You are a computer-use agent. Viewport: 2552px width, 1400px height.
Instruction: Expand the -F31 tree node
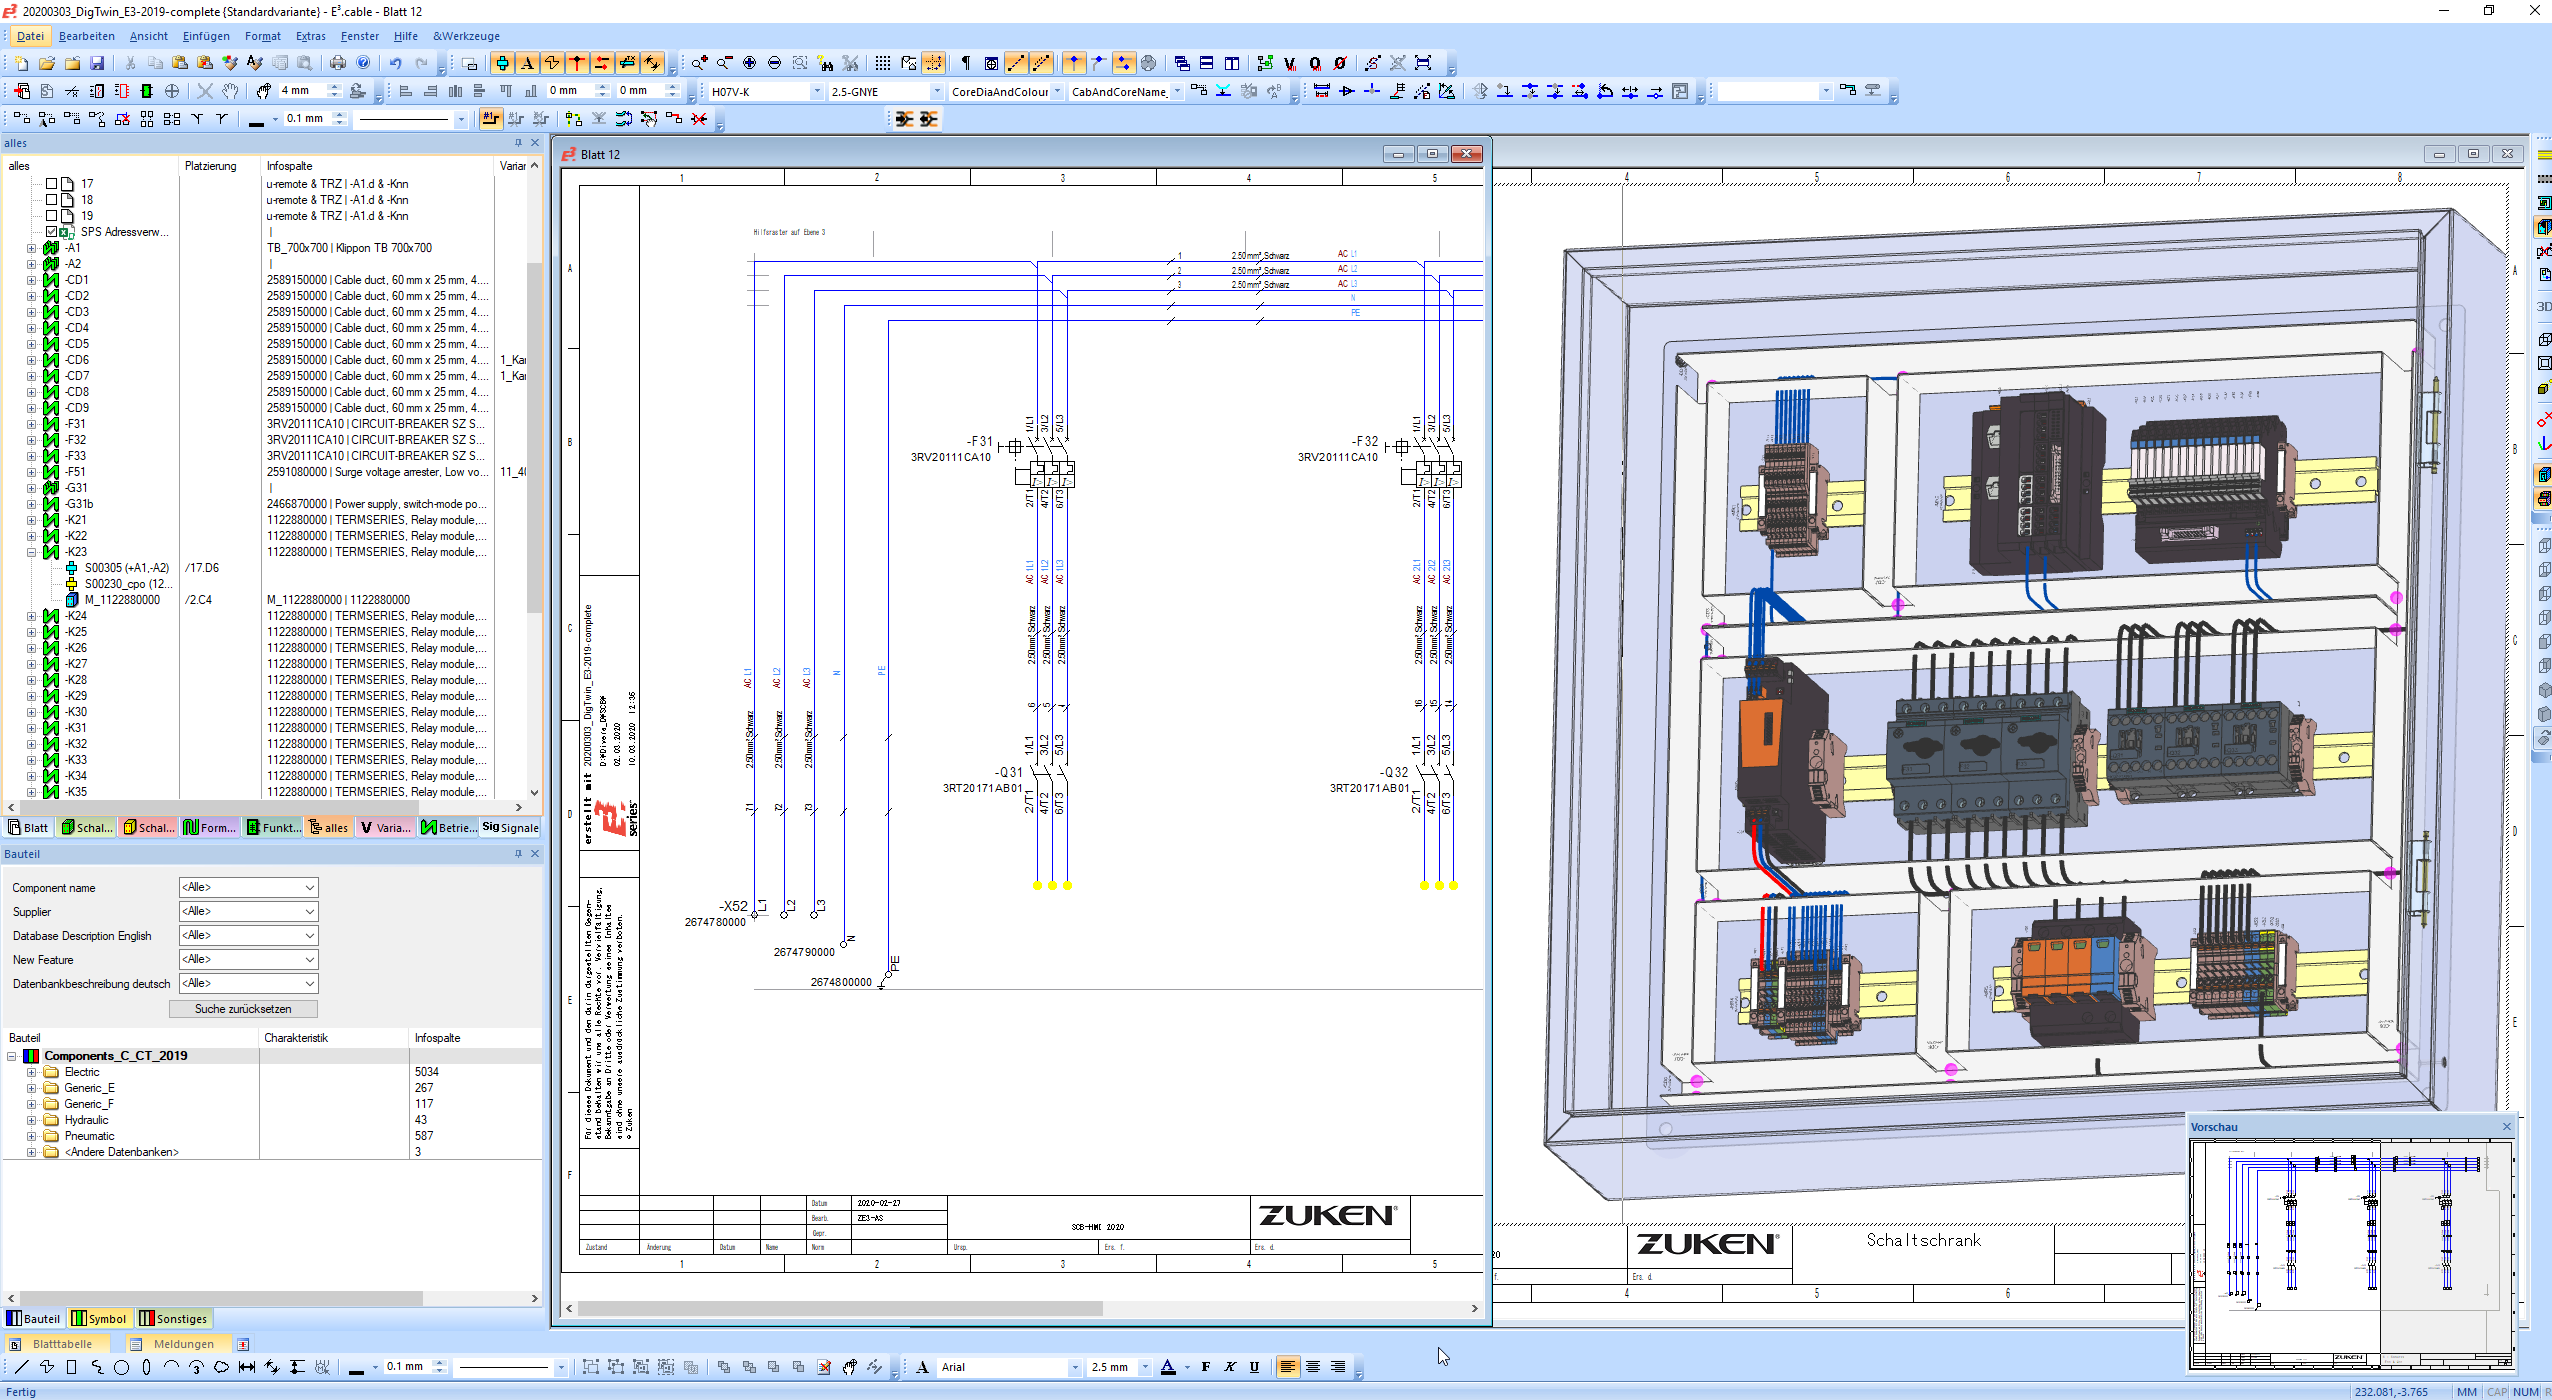coord(31,424)
